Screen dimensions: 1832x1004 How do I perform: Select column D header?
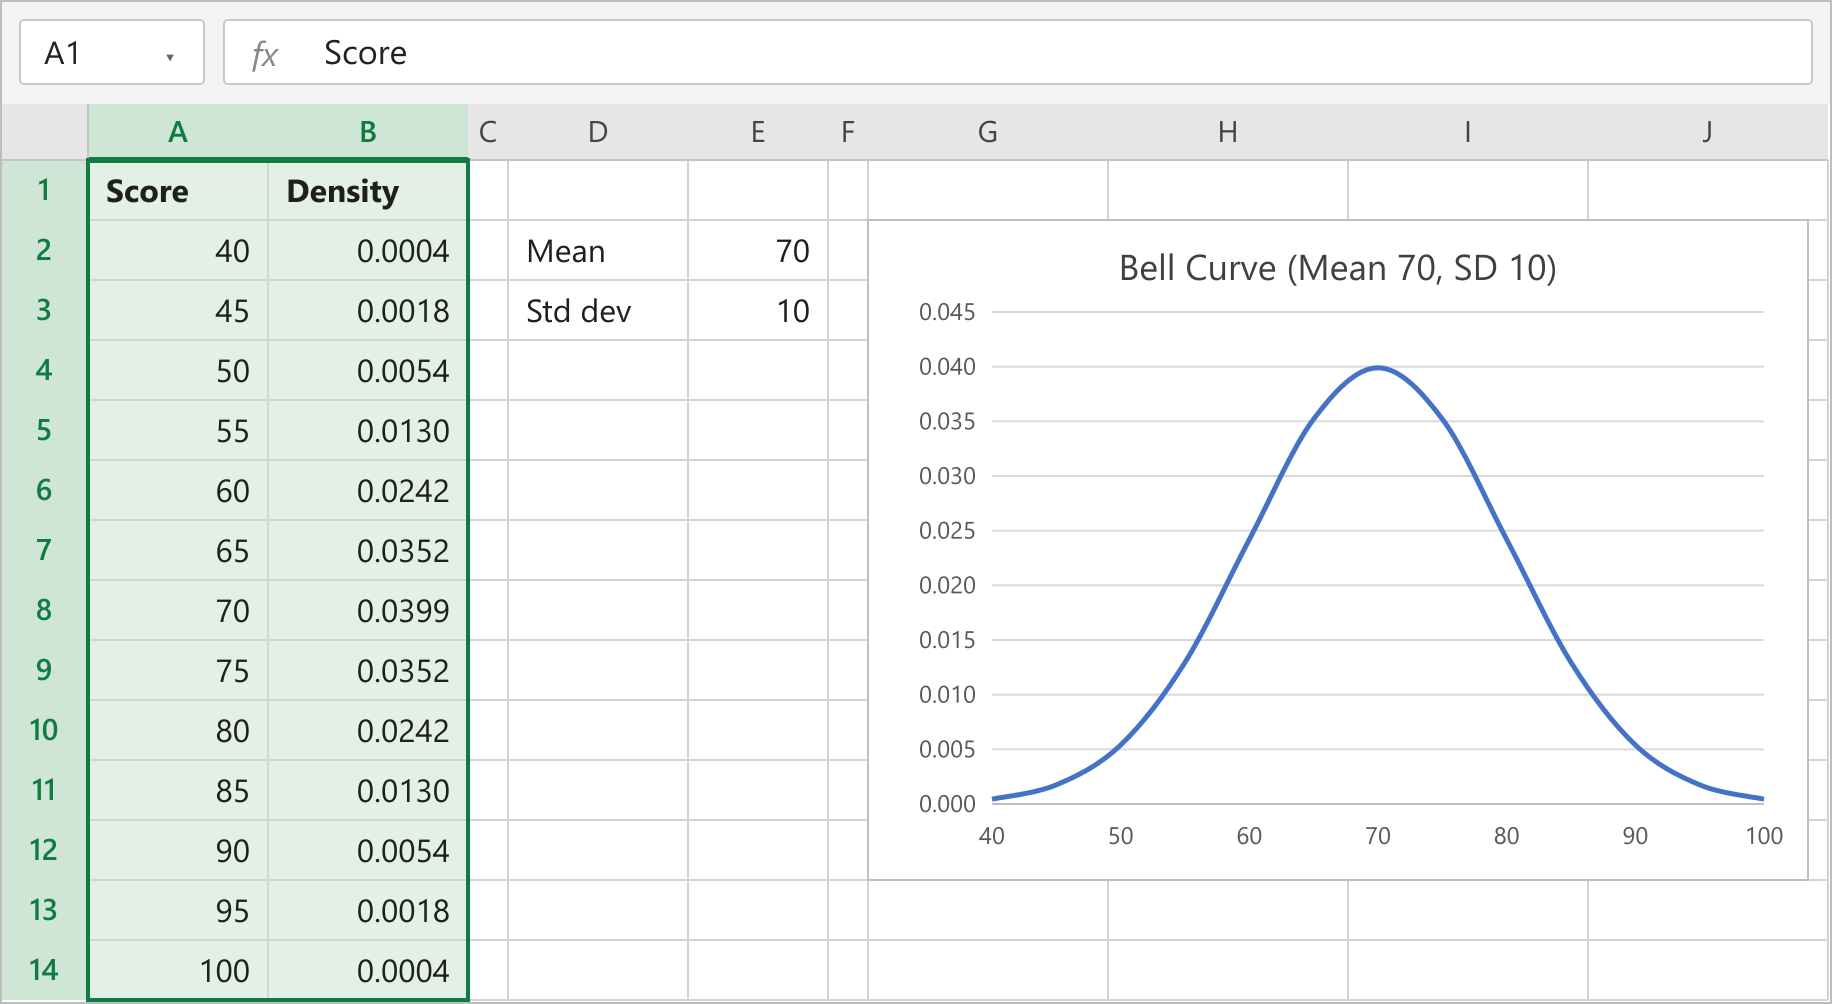pyautogui.click(x=598, y=132)
